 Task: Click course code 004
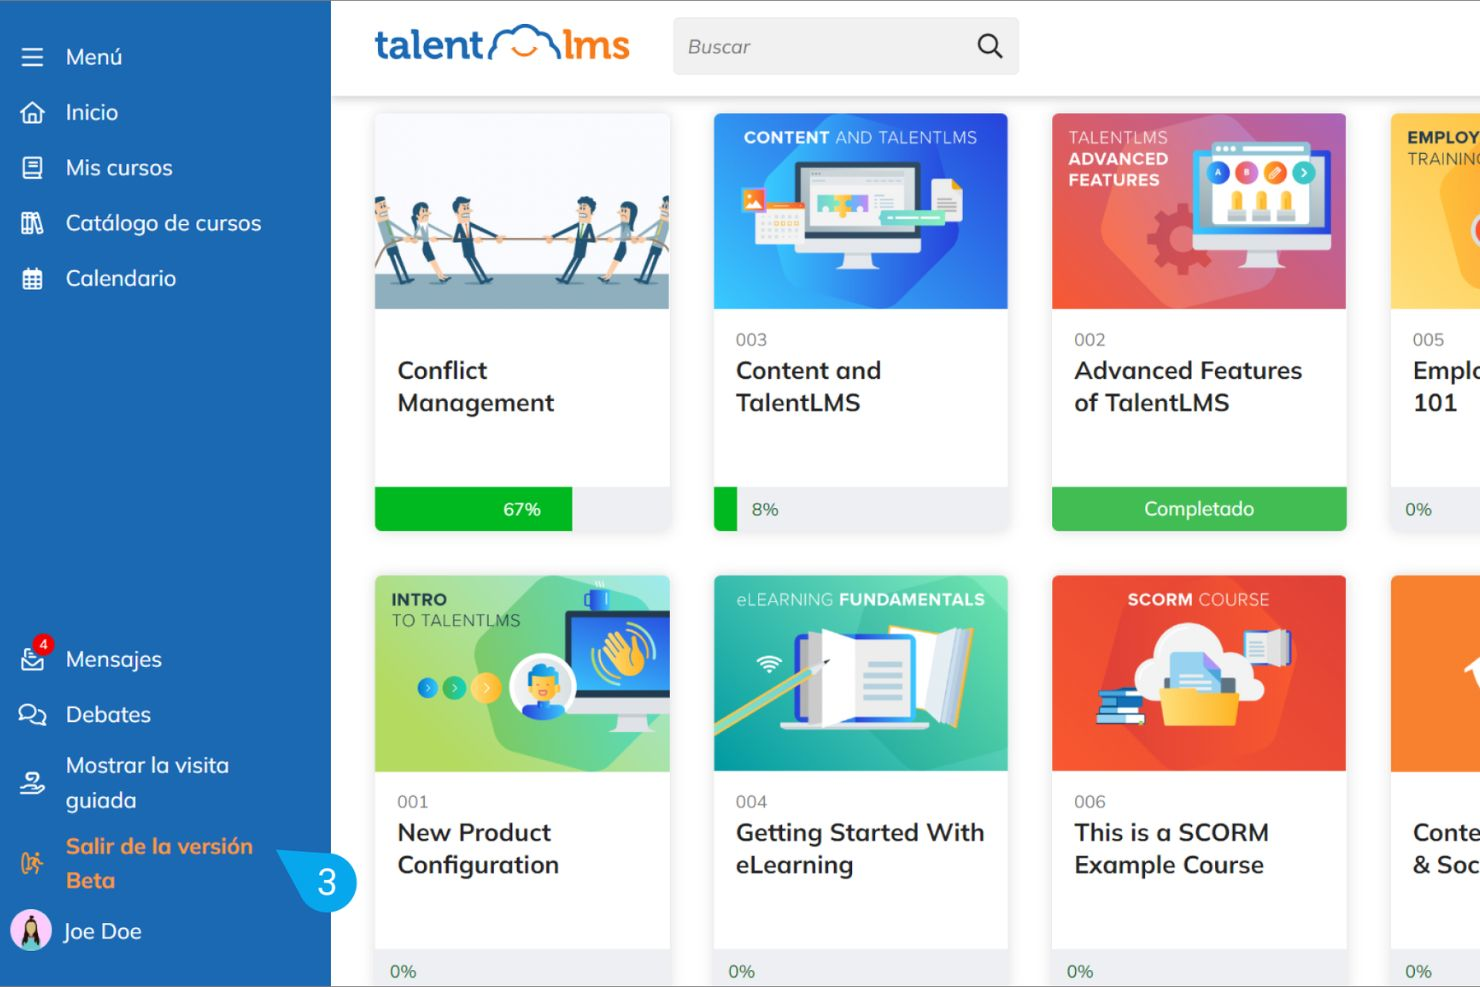tap(751, 802)
